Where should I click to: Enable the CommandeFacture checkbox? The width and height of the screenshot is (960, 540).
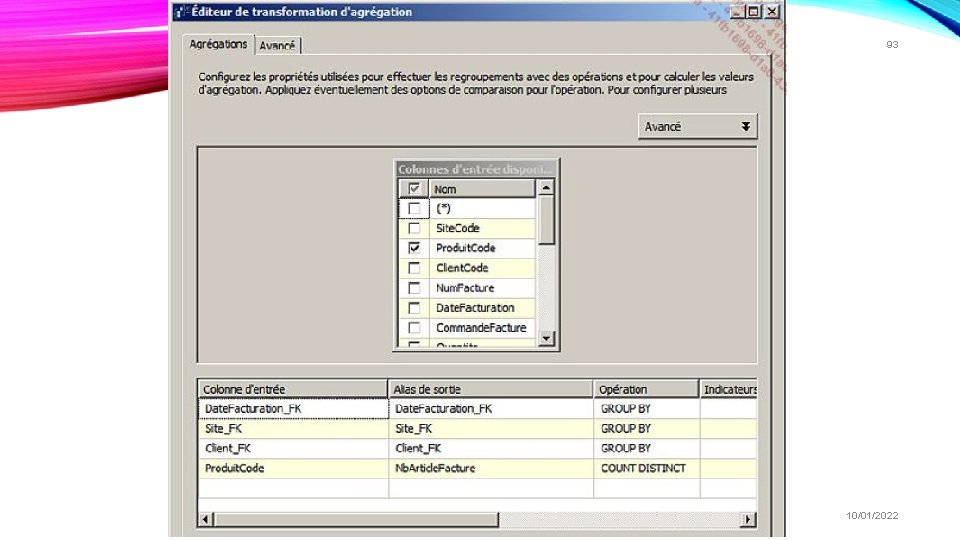(x=414, y=328)
